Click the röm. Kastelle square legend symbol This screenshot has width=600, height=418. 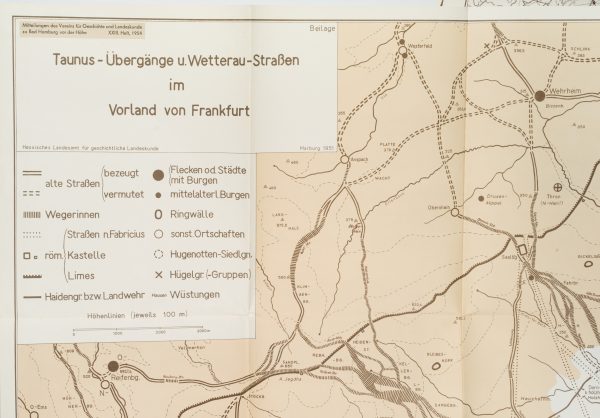coord(25,254)
